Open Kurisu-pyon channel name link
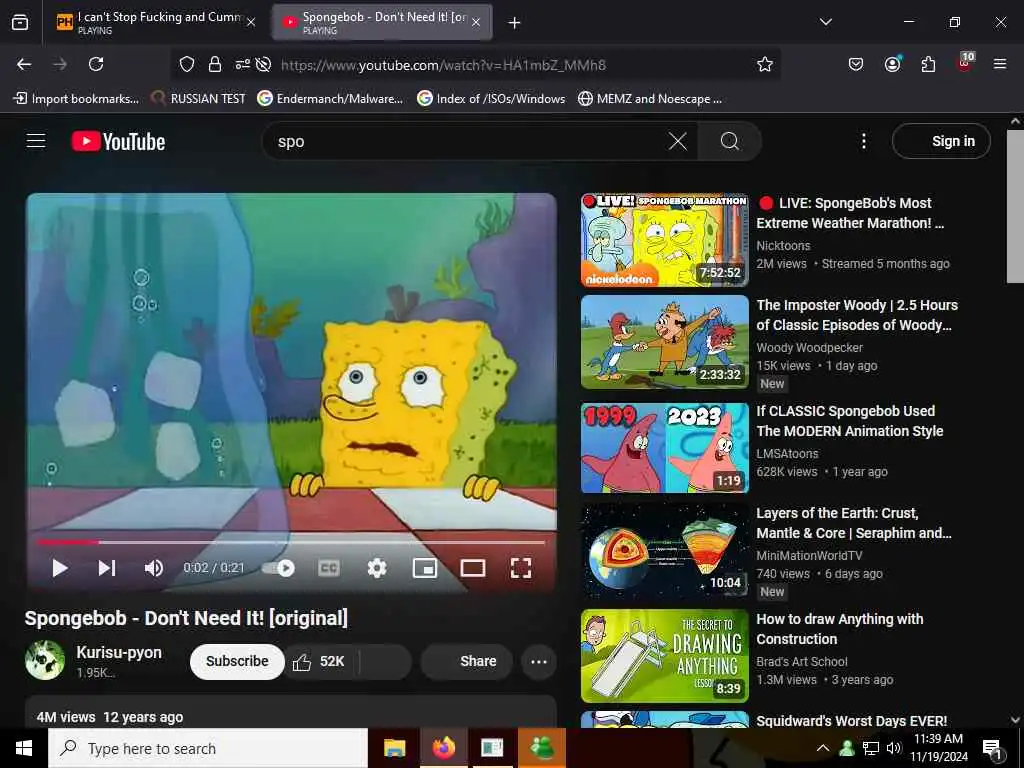 (x=119, y=652)
